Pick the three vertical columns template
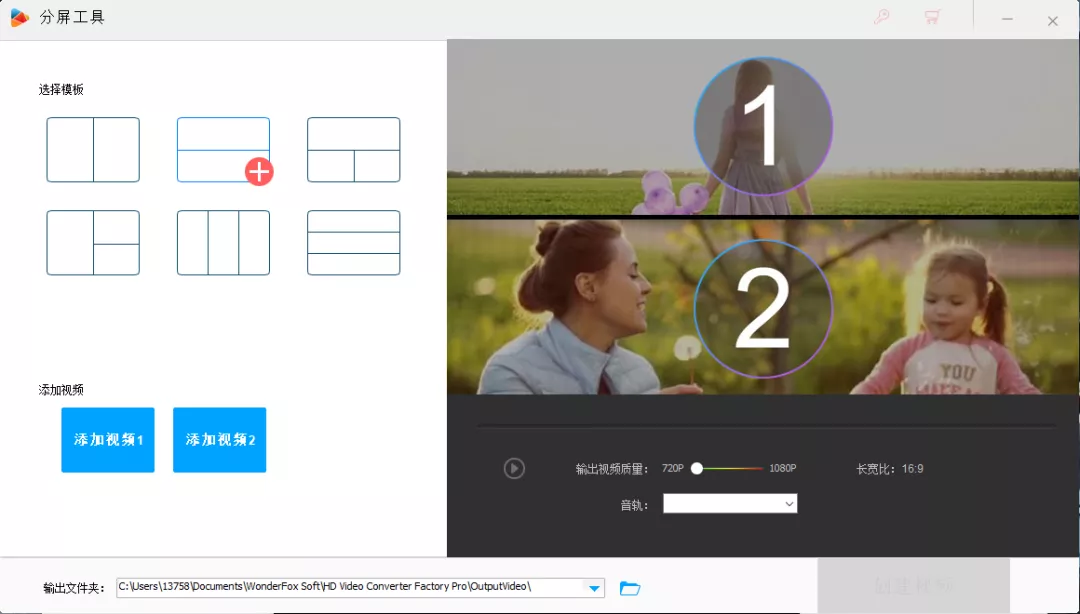The height and width of the screenshot is (614, 1080). click(223, 243)
